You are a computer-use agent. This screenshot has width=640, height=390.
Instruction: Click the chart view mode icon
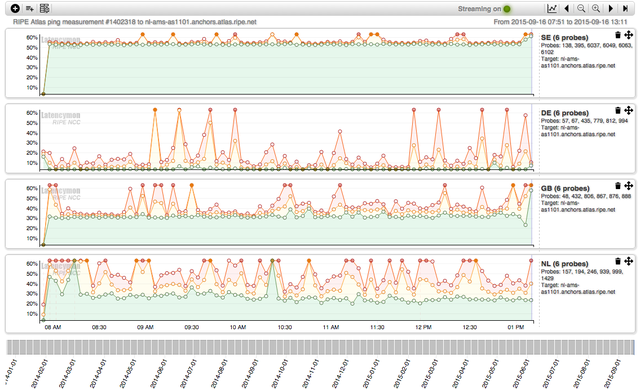pyautogui.click(x=552, y=8)
